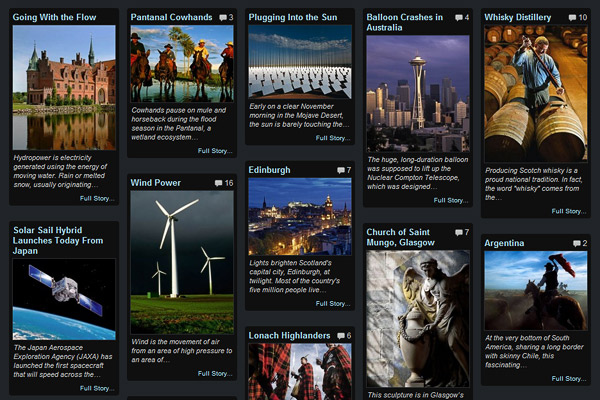Image resolution: width=600 pixels, height=400 pixels.
Task: Open the Whisky Distillery title link
Action: [518, 17]
